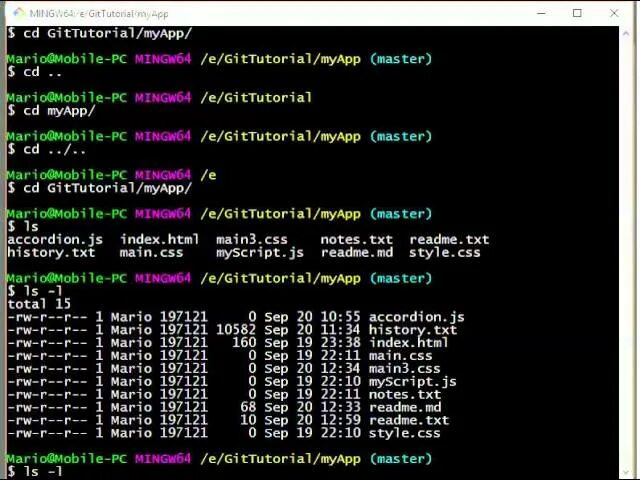640x480 pixels.
Task: Click the window title text MINGW64:/e/GitTutorial/myApp
Action: [99, 13]
